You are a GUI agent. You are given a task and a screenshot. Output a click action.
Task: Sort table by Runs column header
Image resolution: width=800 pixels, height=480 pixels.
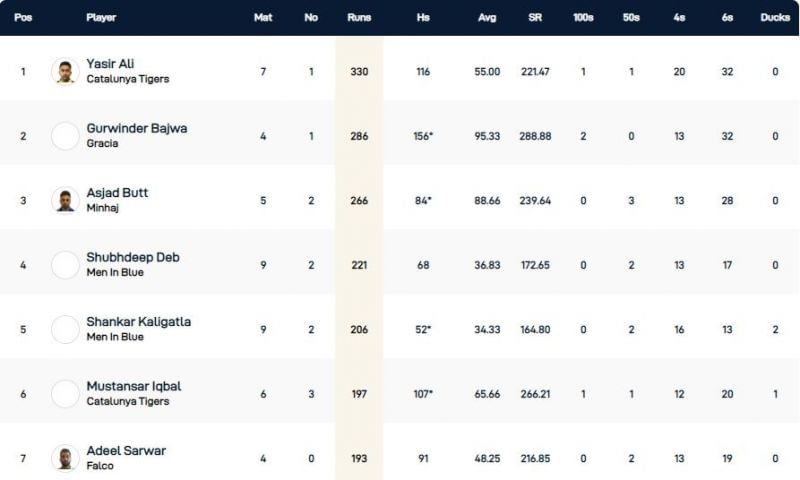pyautogui.click(x=359, y=18)
